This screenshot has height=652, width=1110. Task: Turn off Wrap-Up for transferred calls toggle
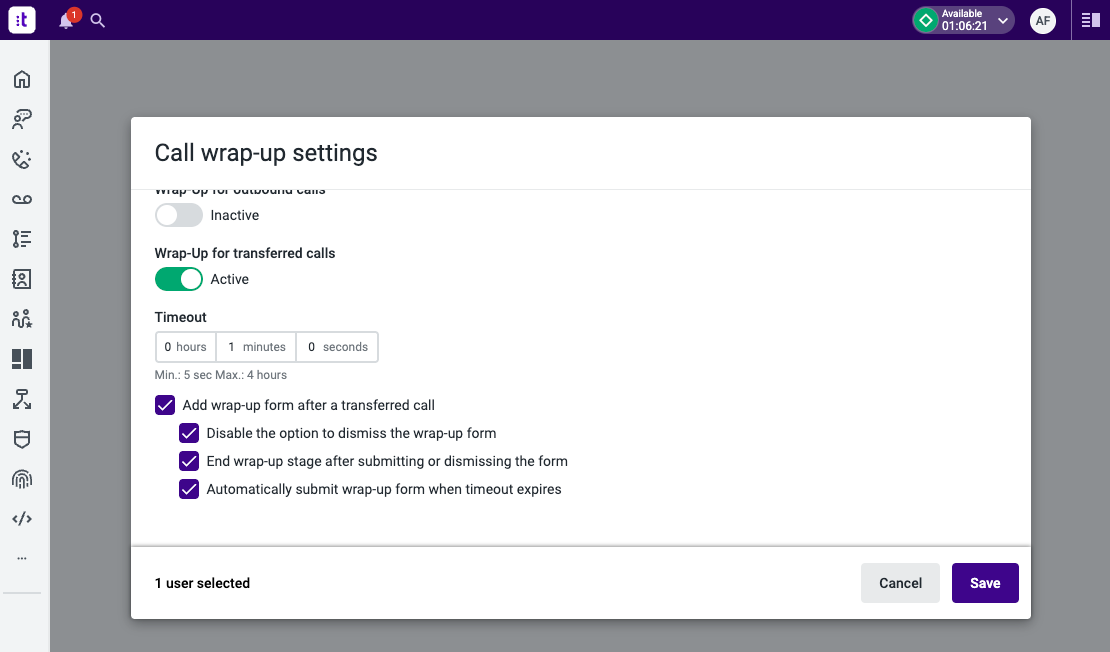click(178, 279)
